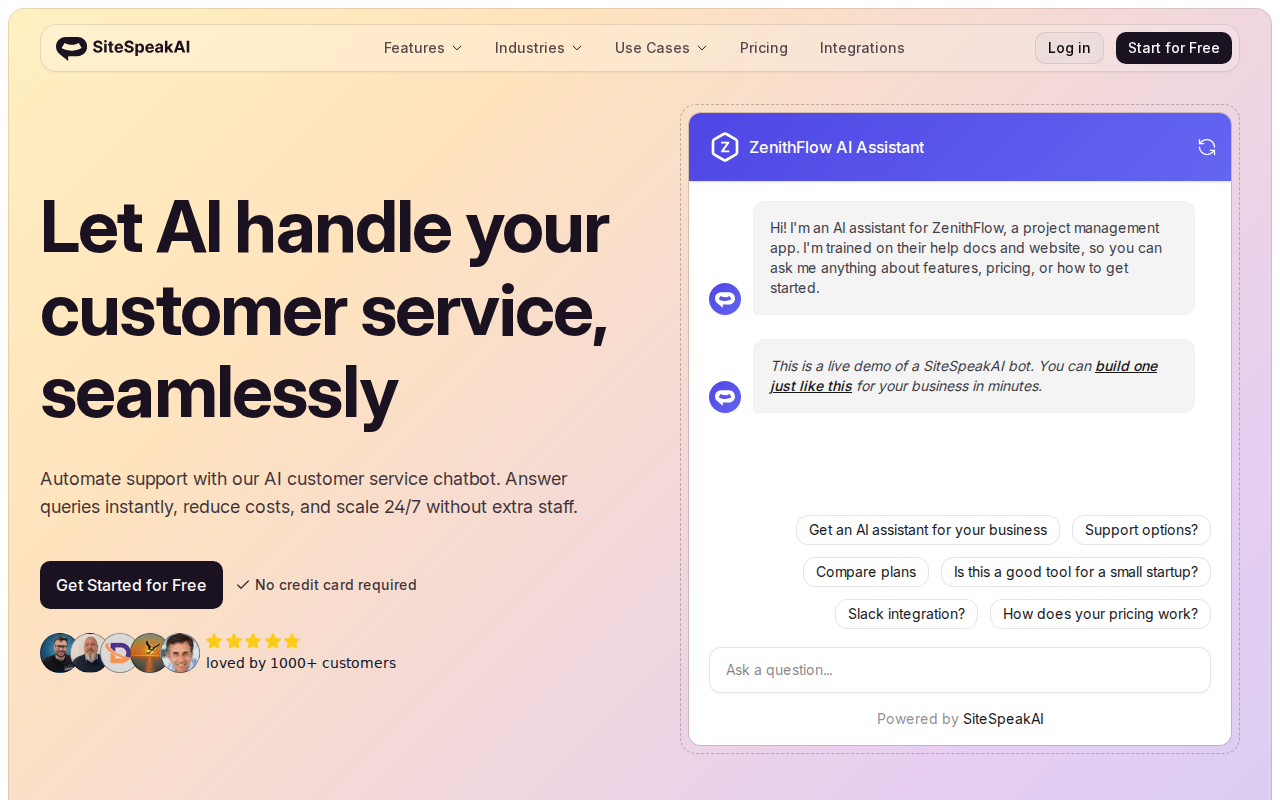Click the Z icon in the chat header
Image resolution: width=1280 pixels, height=800 pixels.
(724, 147)
